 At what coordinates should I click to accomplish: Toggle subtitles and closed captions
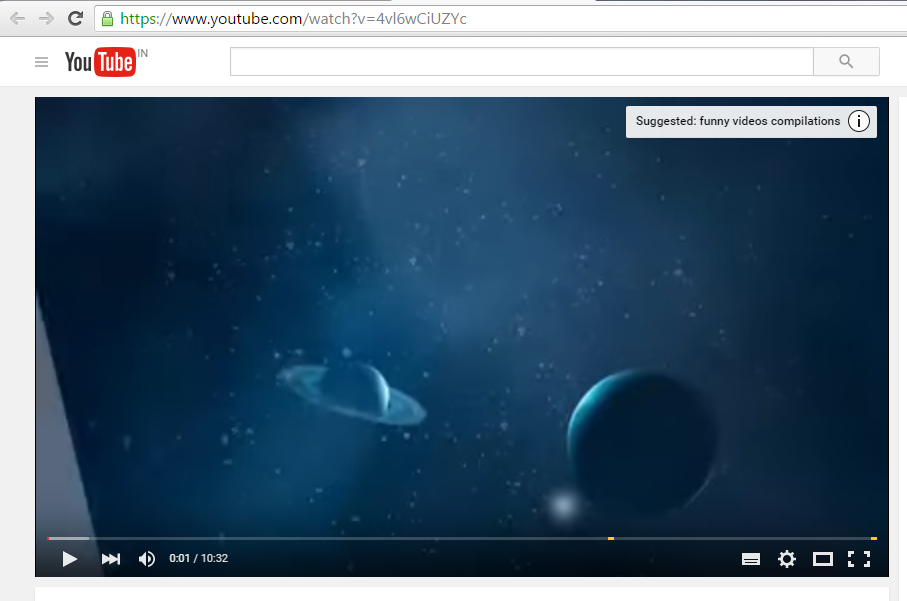coord(751,559)
